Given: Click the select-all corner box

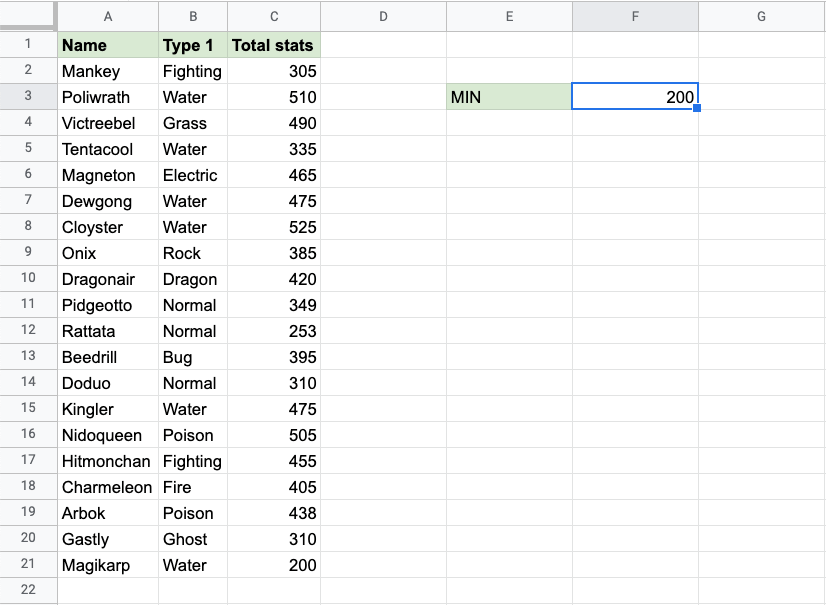Looking at the screenshot, I should tap(28, 16).
